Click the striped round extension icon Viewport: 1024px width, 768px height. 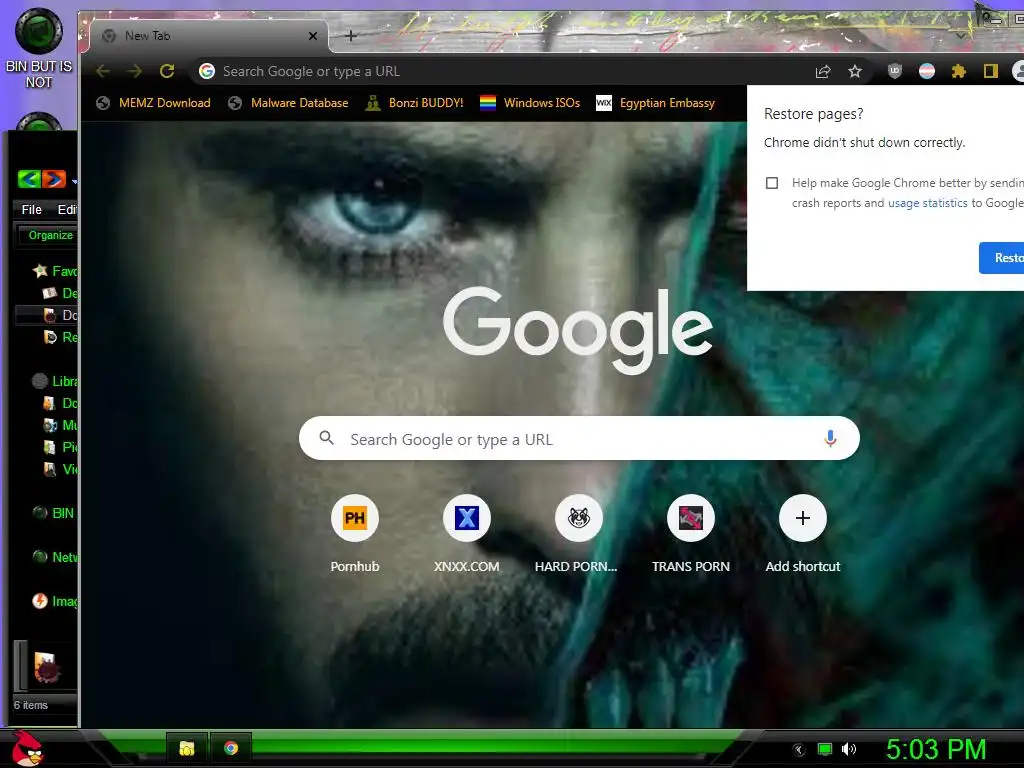[927, 71]
